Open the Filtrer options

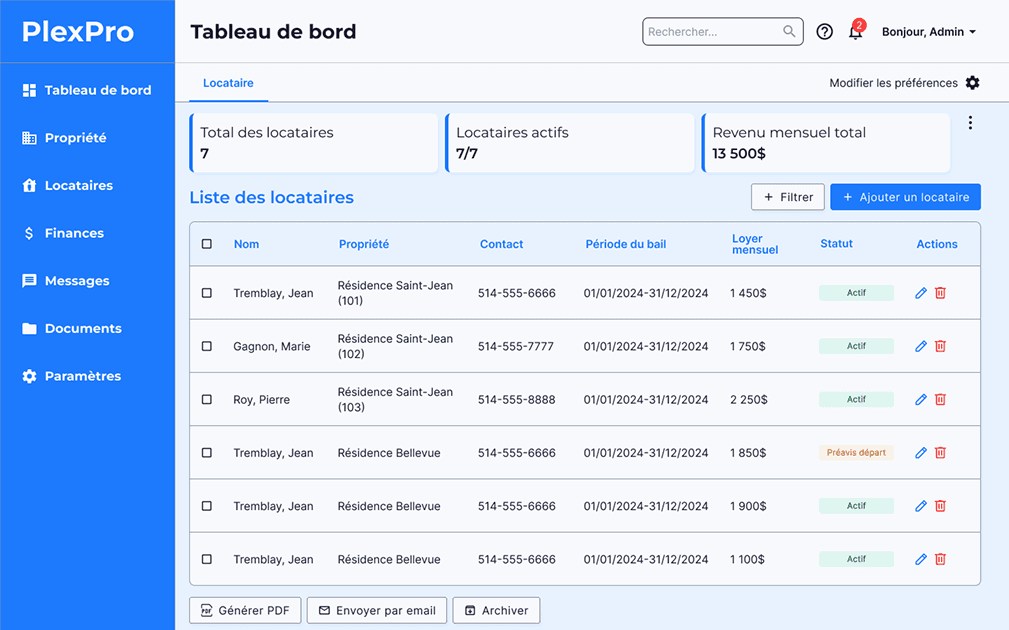click(788, 197)
